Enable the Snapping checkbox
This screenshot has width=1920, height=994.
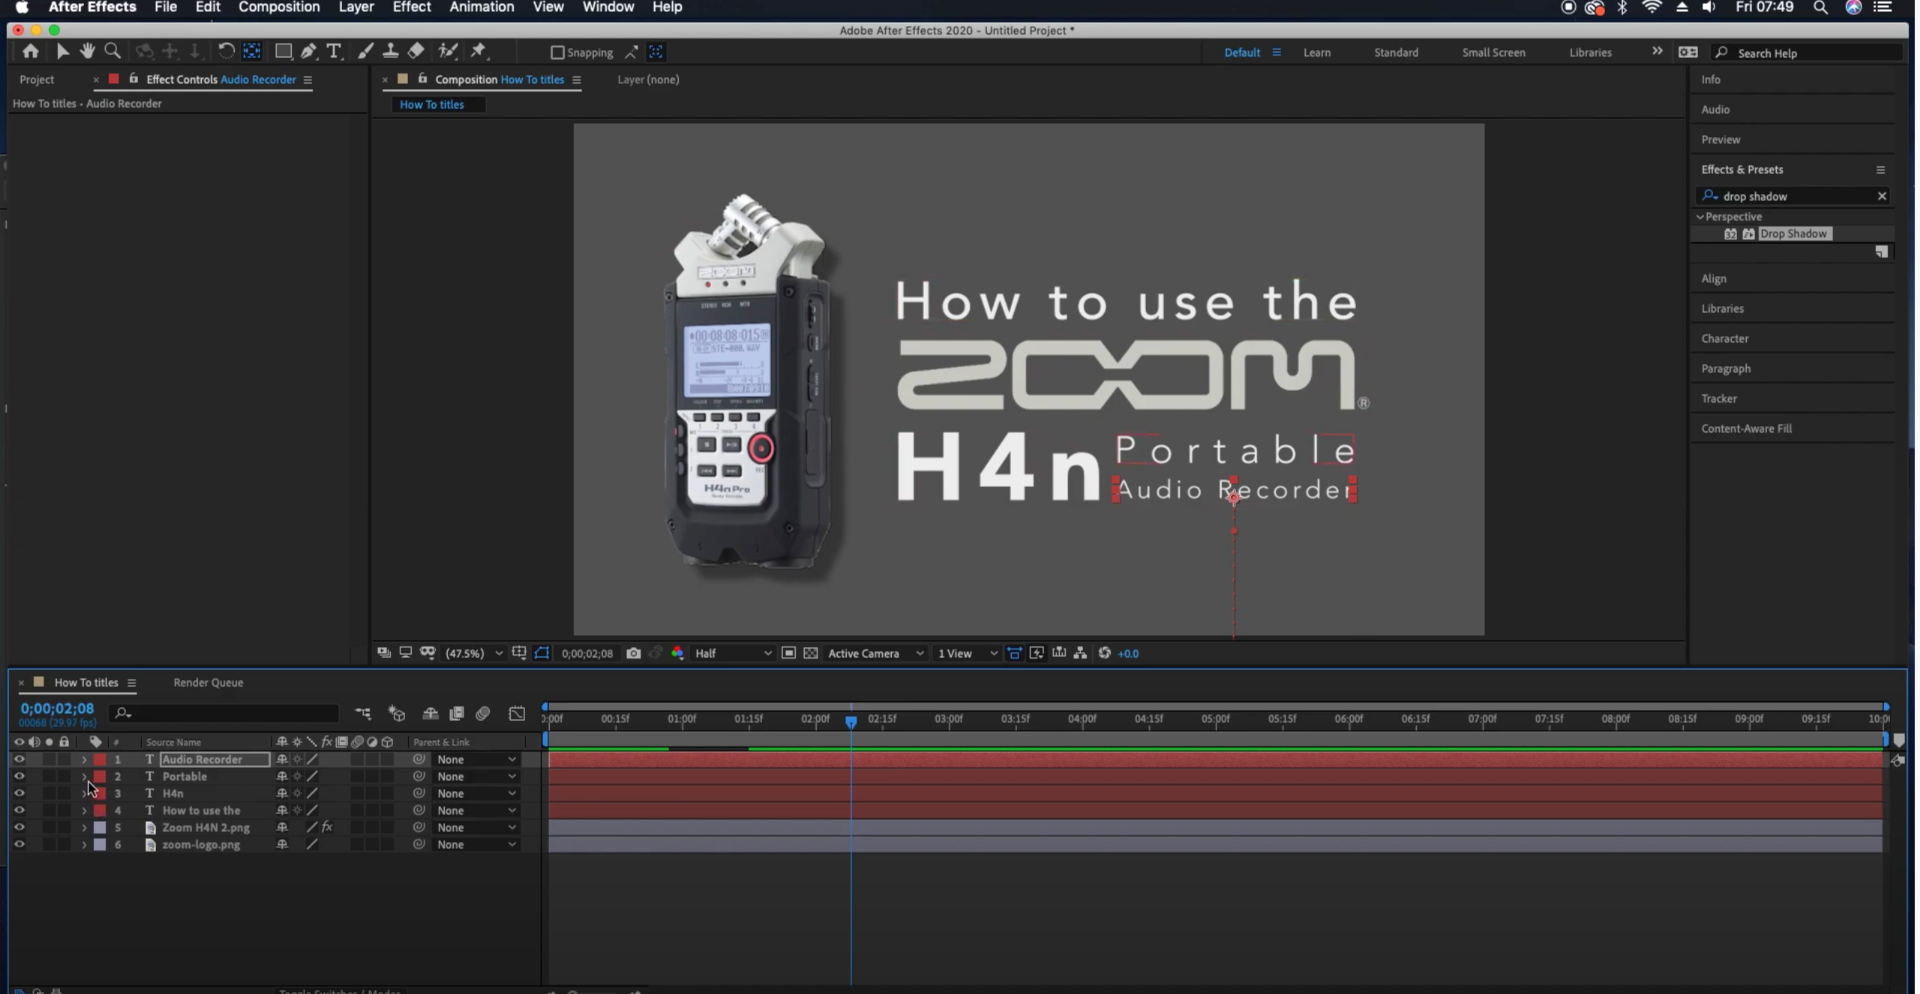tap(558, 52)
